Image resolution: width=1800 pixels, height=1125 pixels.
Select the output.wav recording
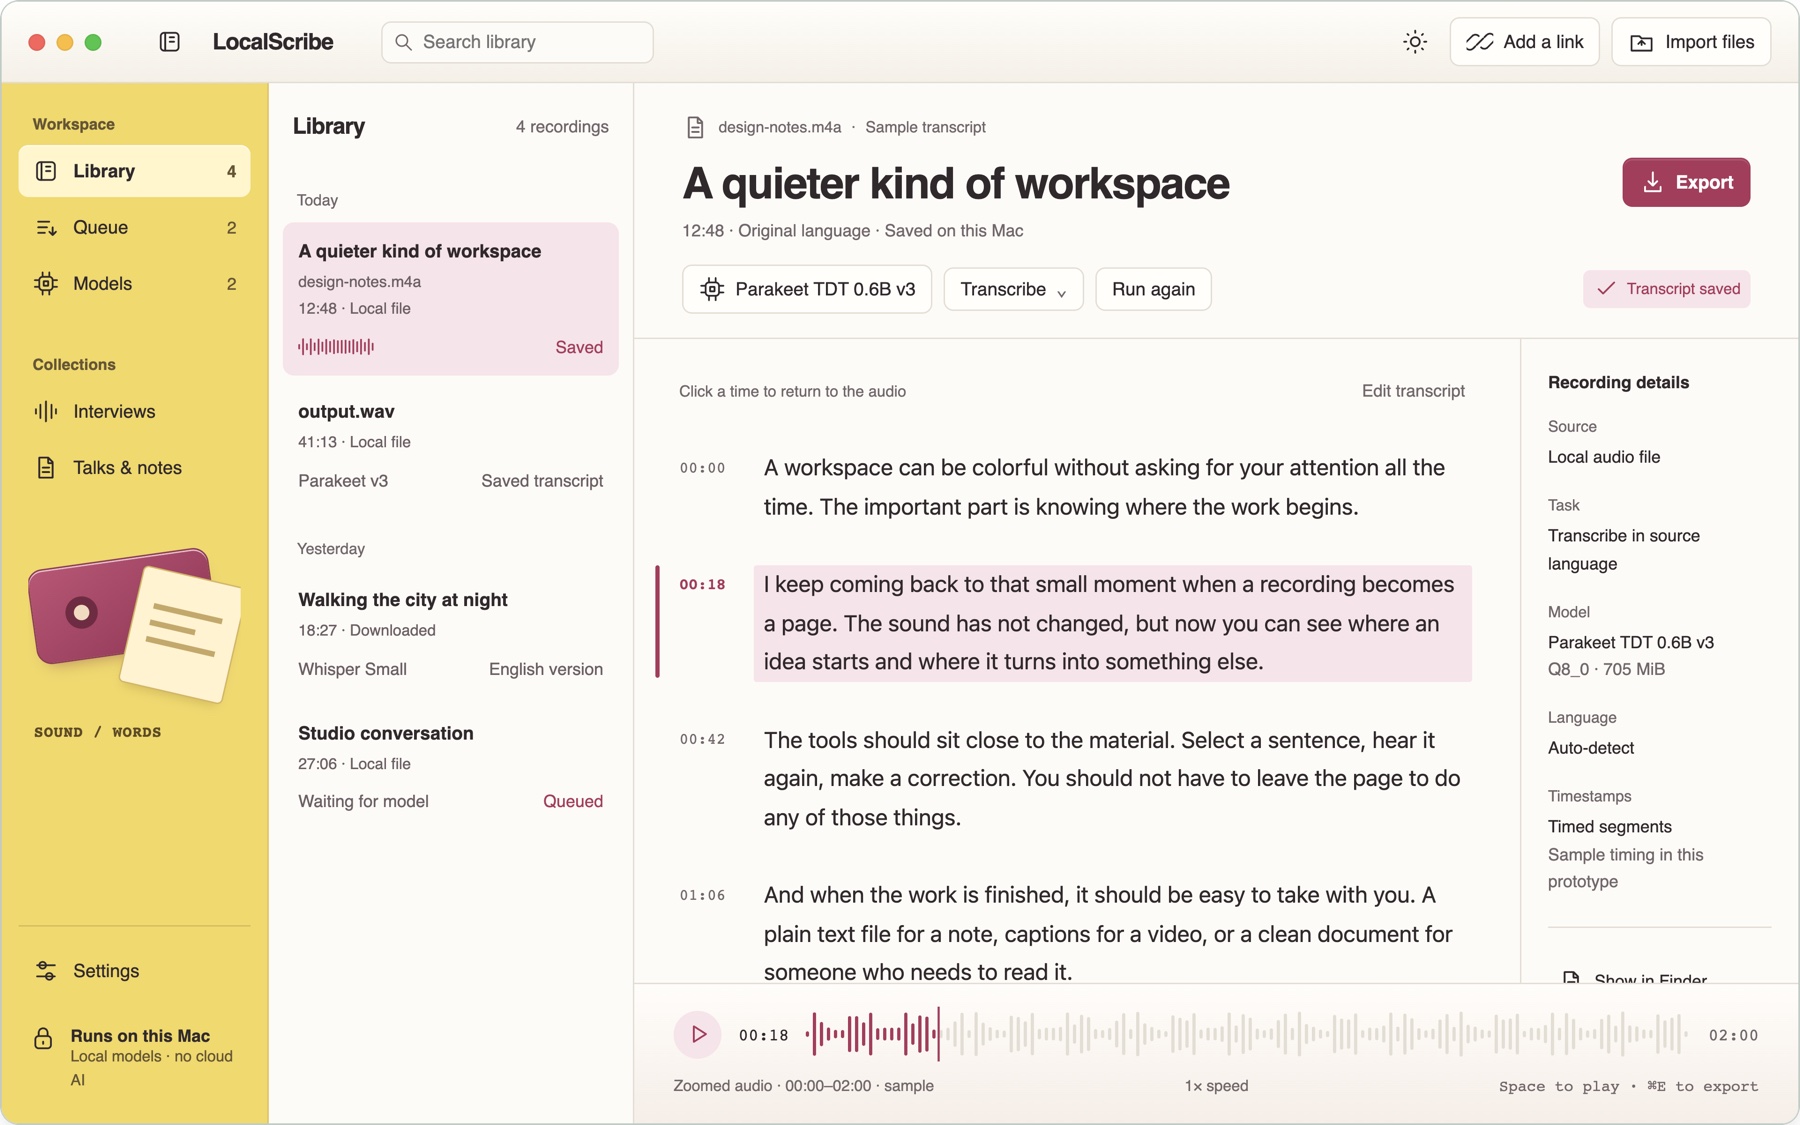pos(451,446)
